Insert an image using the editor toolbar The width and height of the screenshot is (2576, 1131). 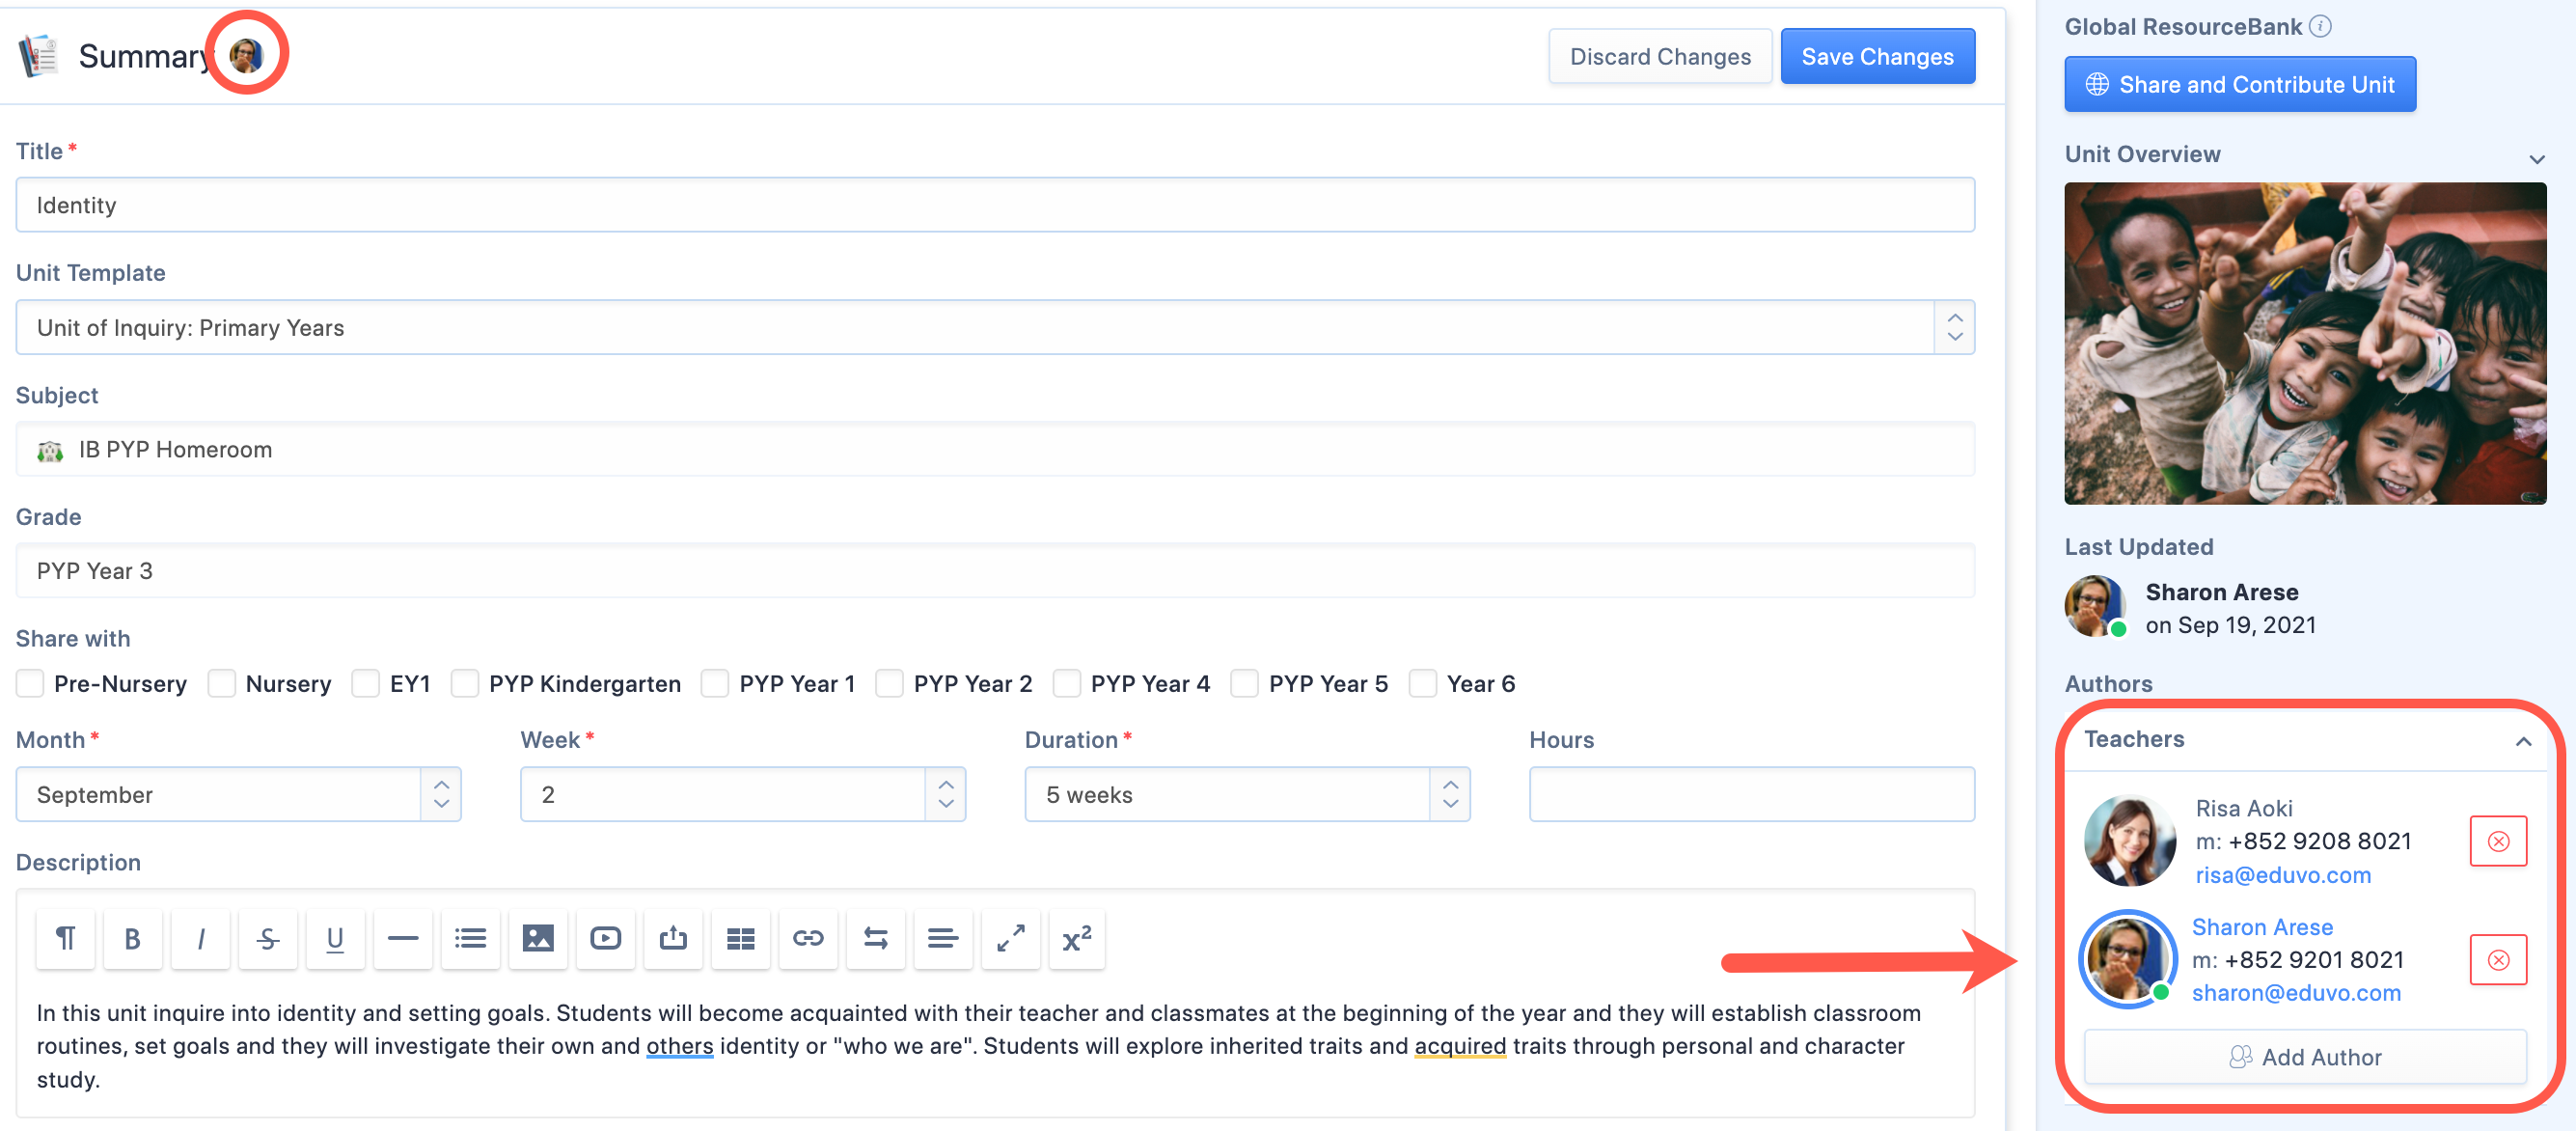[538, 938]
